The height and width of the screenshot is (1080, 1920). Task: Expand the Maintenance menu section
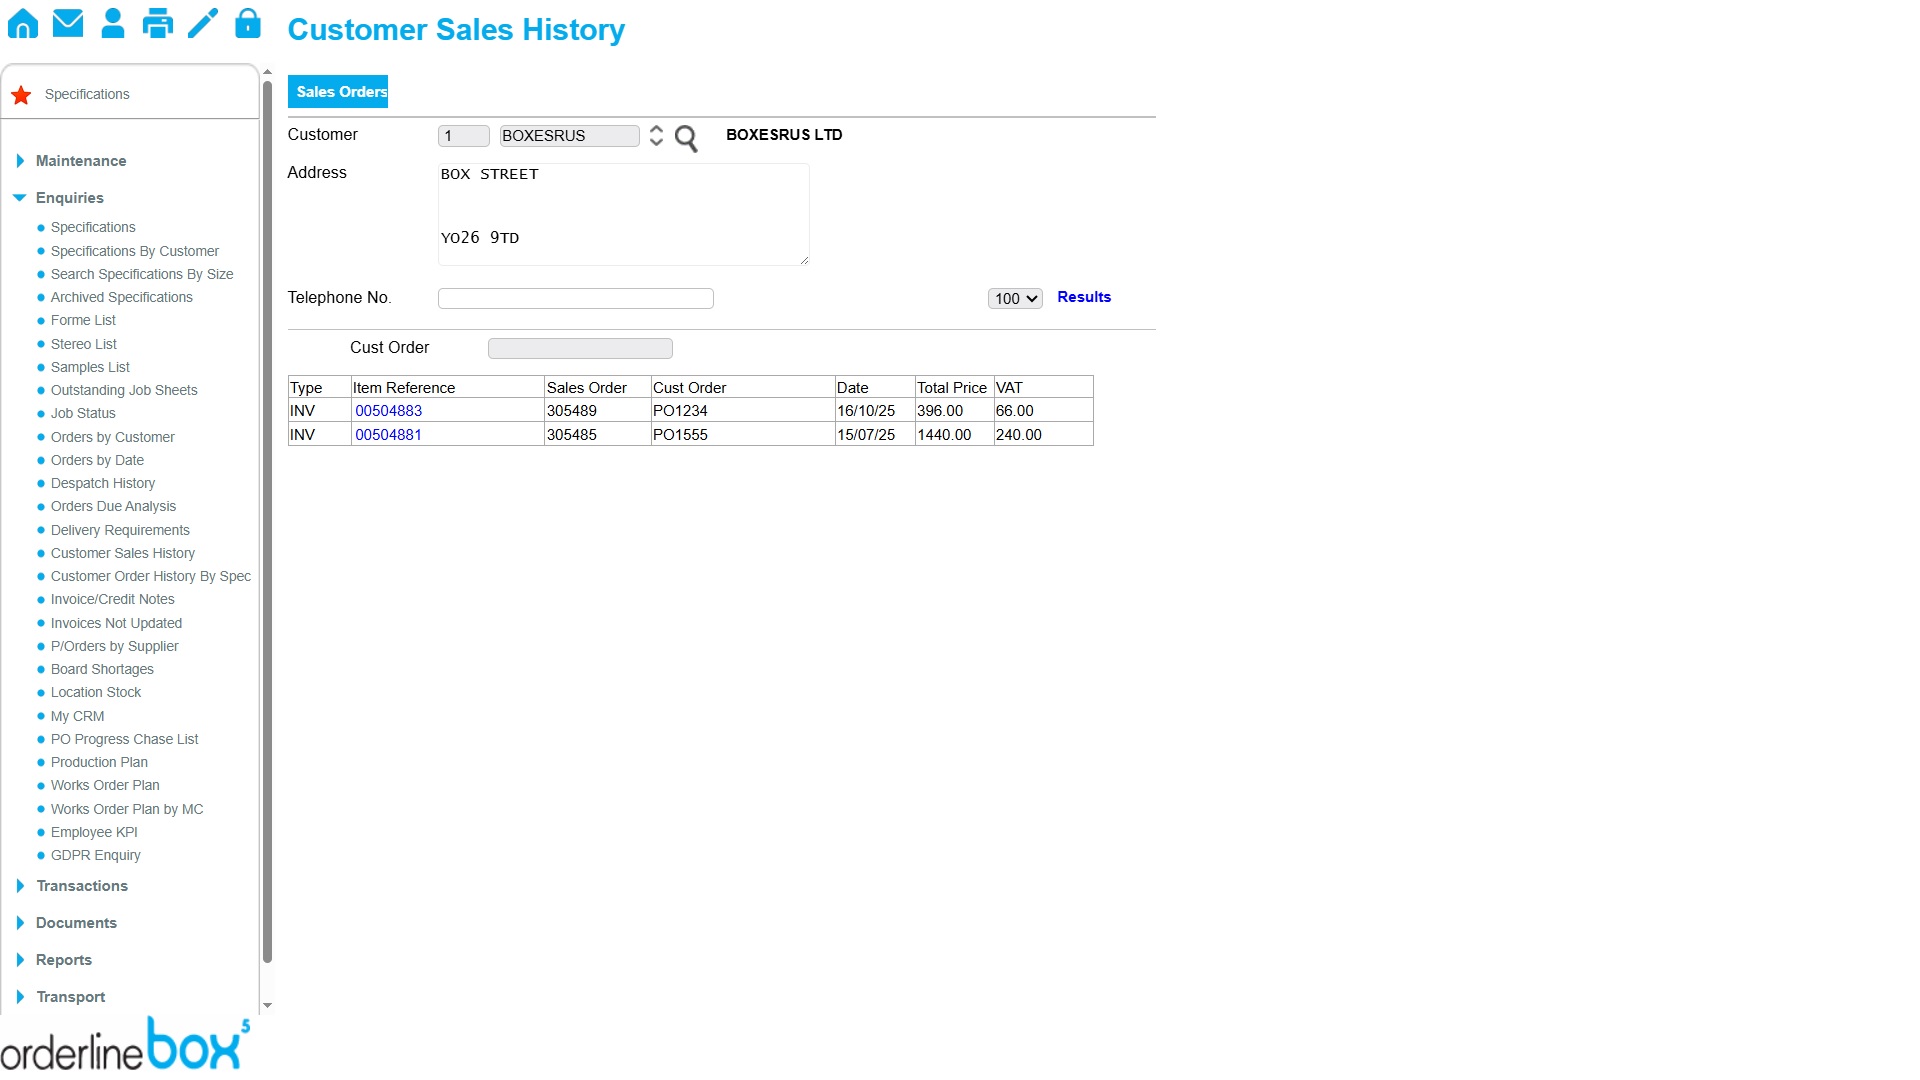click(81, 161)
